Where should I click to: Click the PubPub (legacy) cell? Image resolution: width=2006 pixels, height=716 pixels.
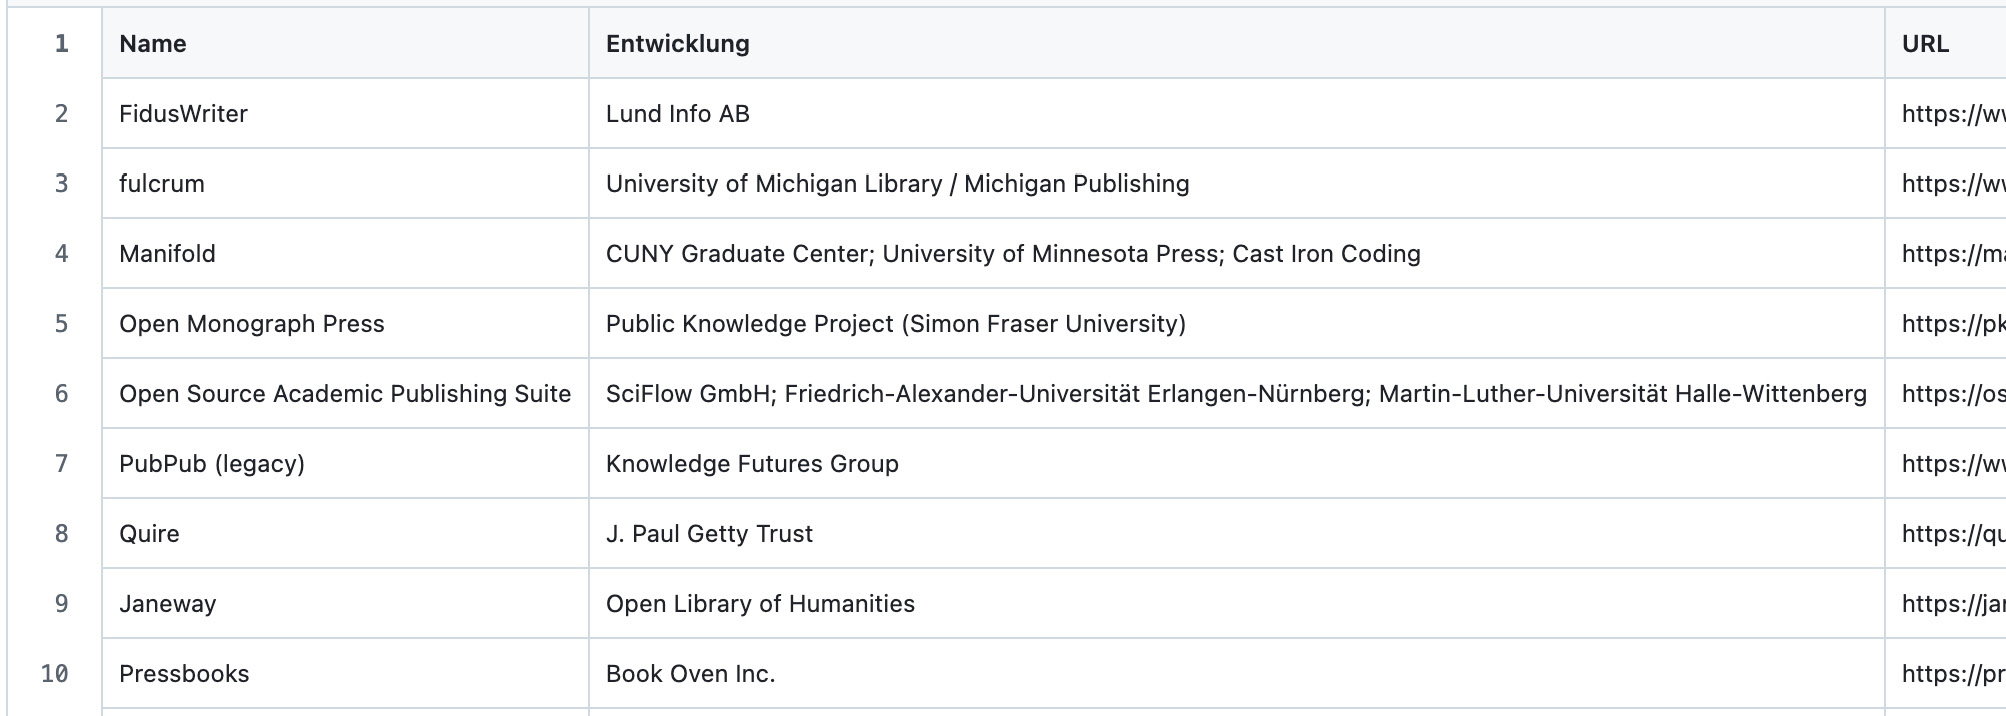click(212, 464)
